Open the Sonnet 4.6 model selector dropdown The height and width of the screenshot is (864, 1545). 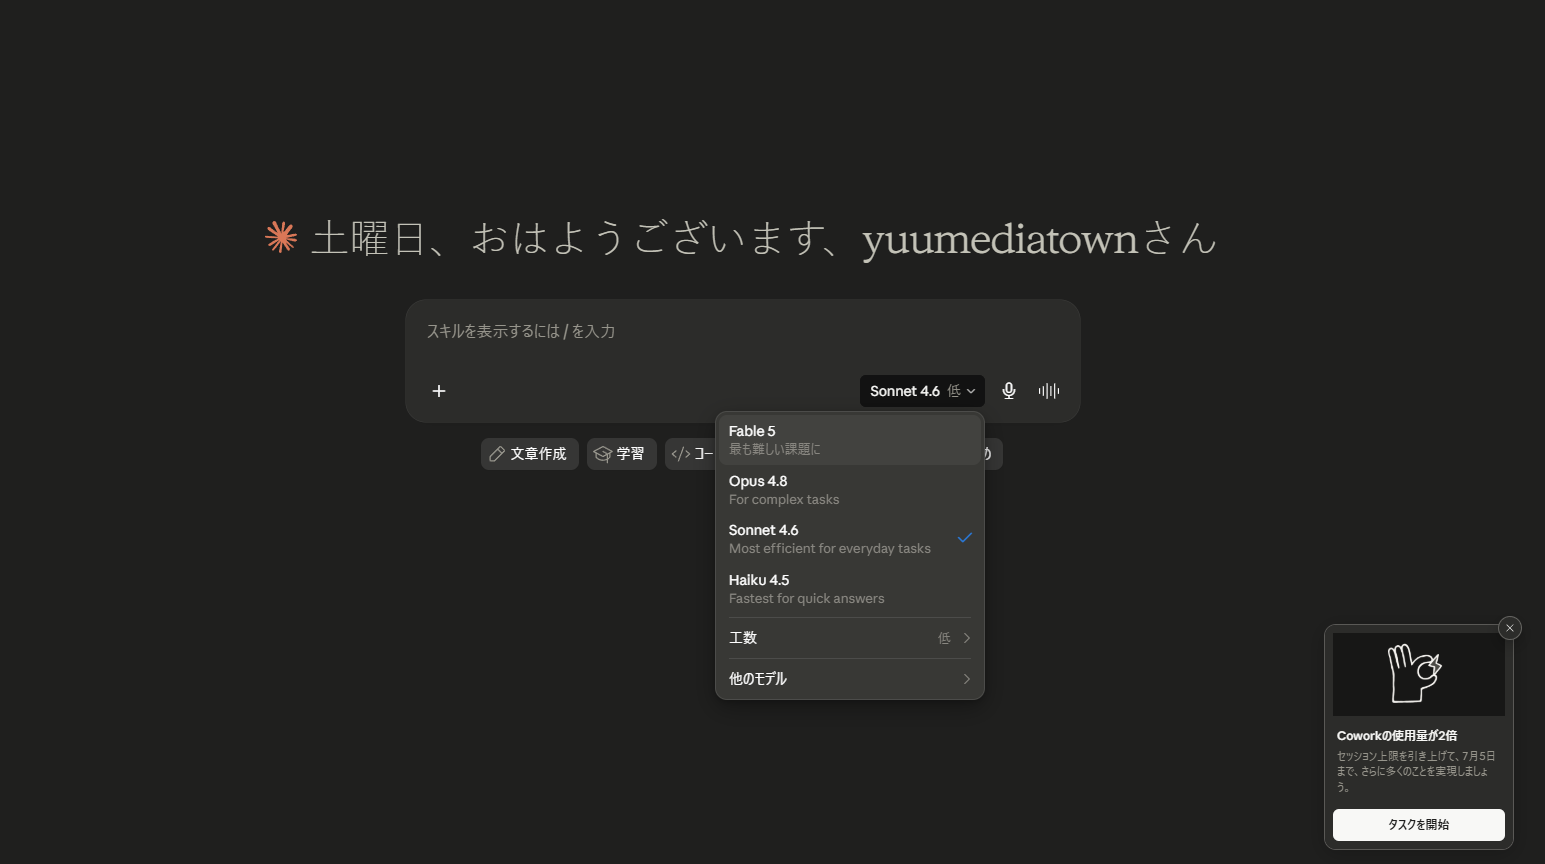click(x=922, y=391)
